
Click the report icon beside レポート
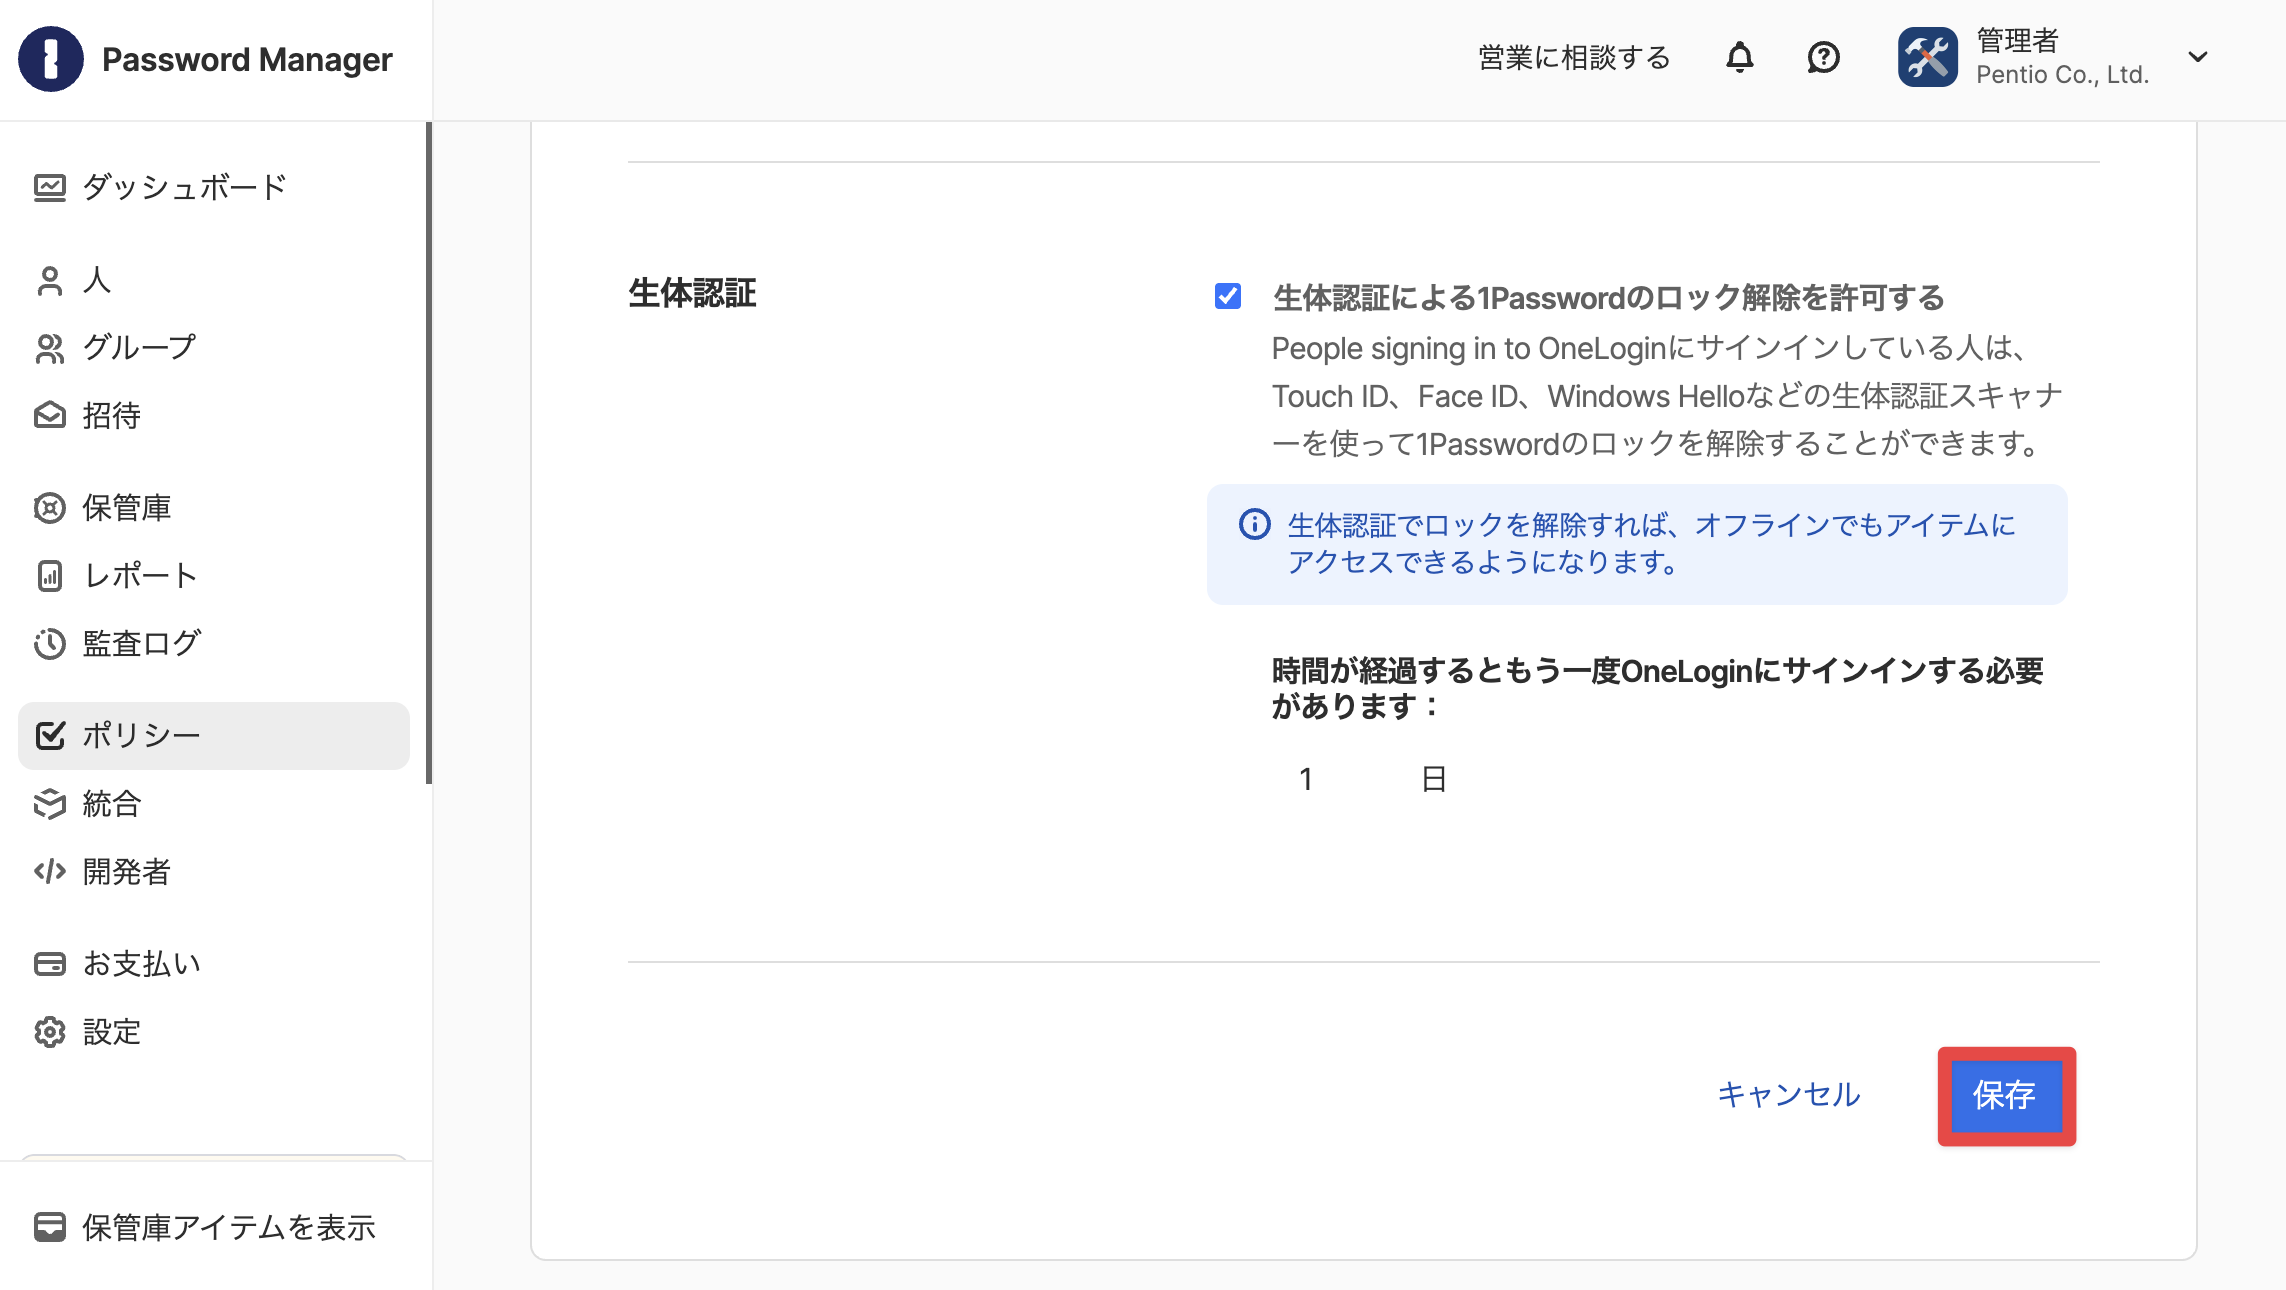click(50, 576)
